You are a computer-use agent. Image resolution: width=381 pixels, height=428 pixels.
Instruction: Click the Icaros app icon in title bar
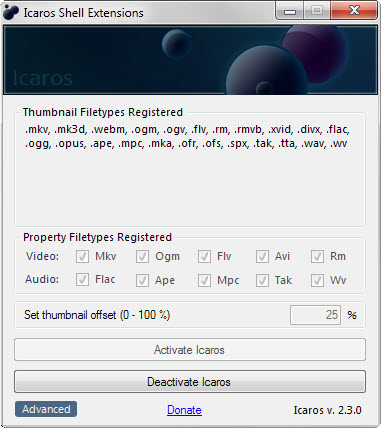(10, 13)
